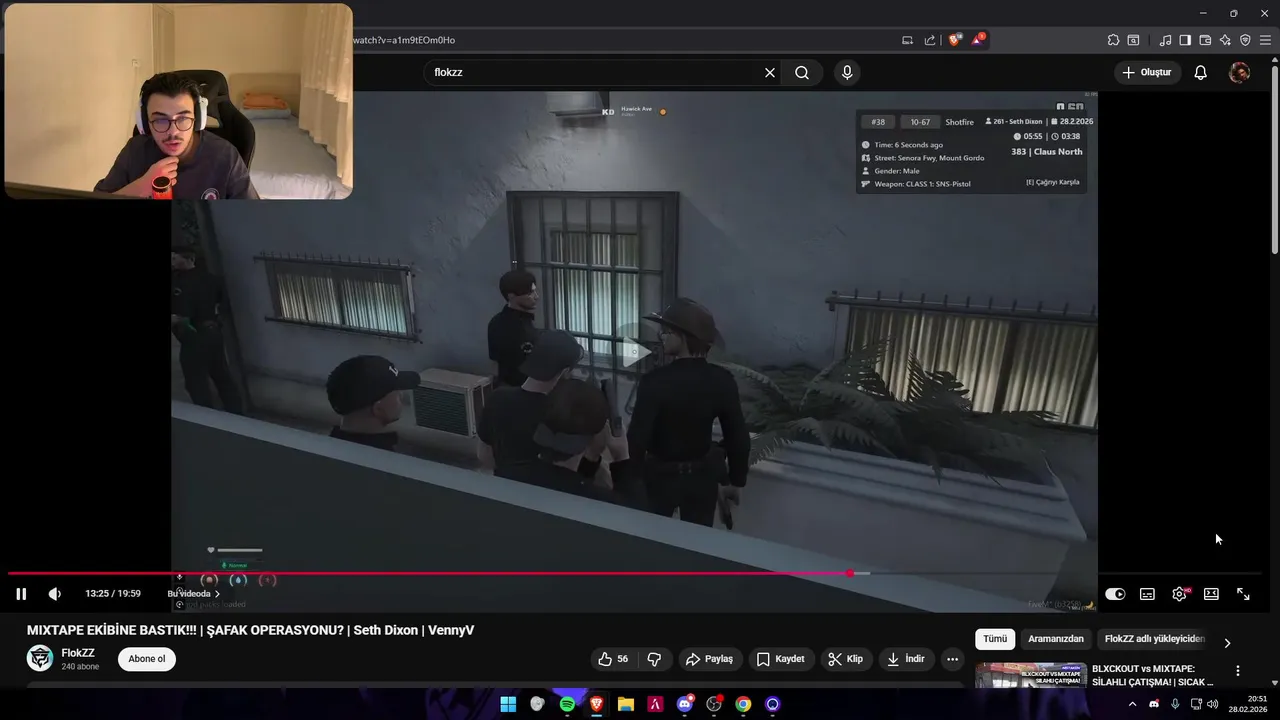Select the 'FlokZZ adlı yükleyiciden' chip
This screenshot has width=1280, height=720.
(1155, 639)
